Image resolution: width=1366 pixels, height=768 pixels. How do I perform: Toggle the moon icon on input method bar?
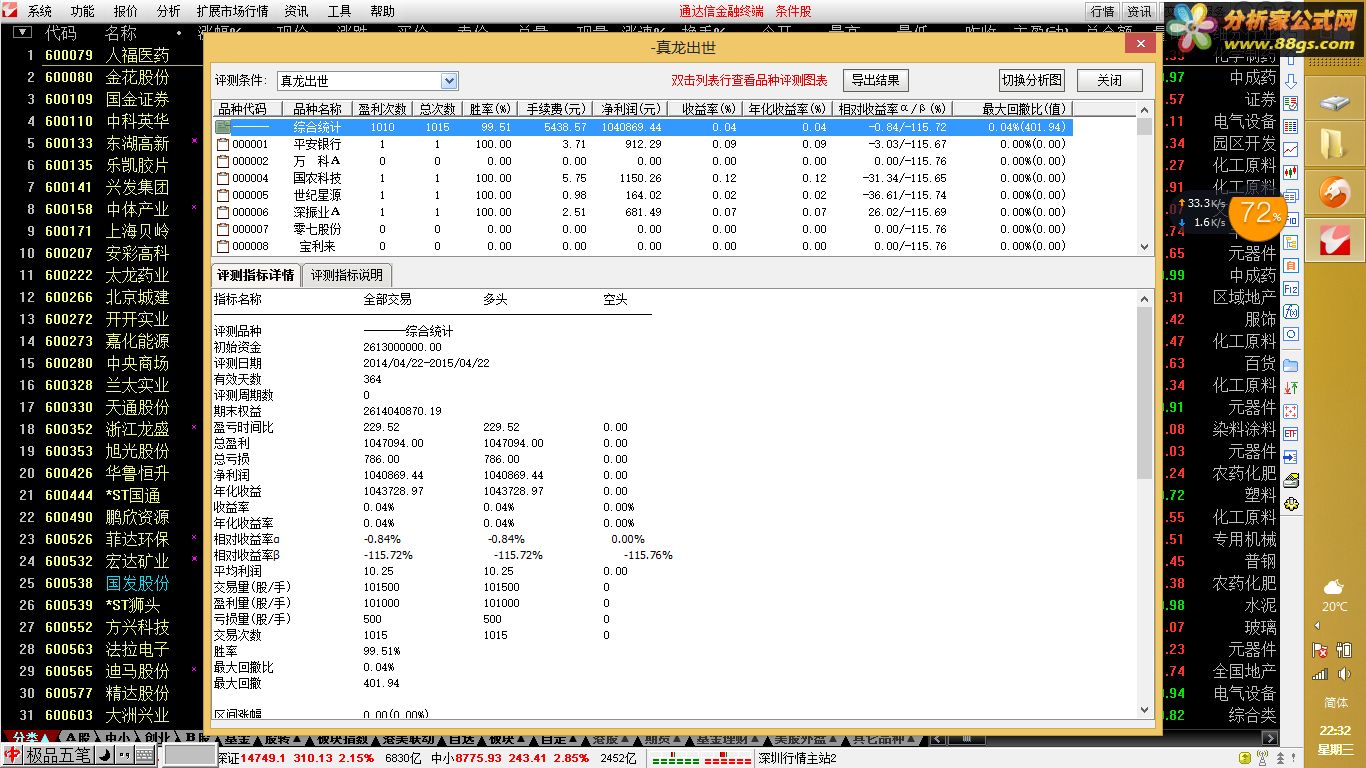click(x=105, y=756)
